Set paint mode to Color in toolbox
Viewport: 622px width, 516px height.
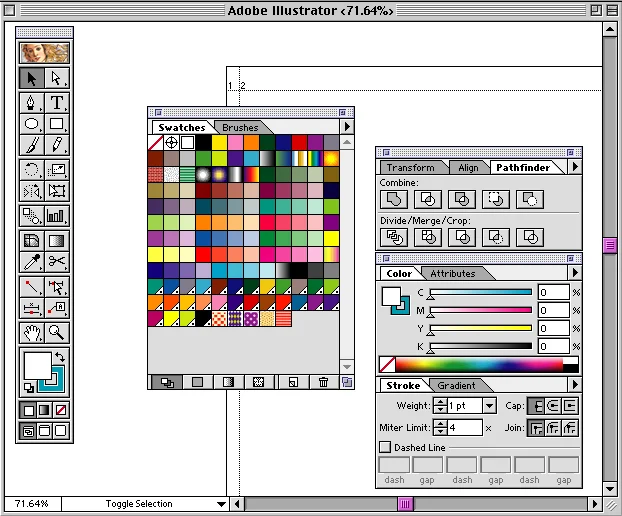[29, 410]
